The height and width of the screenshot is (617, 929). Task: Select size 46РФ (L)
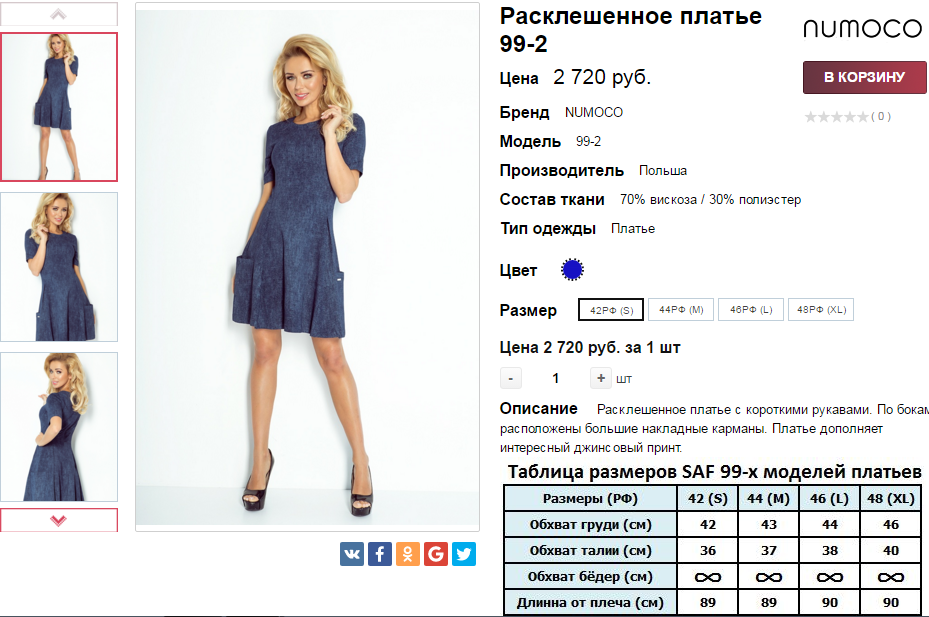[x=751, y=309]
